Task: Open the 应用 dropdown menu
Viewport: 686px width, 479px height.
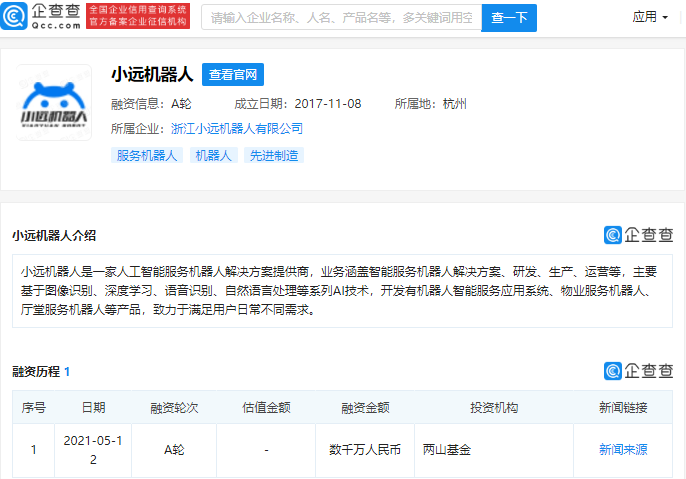Action: tap(650, 17)
